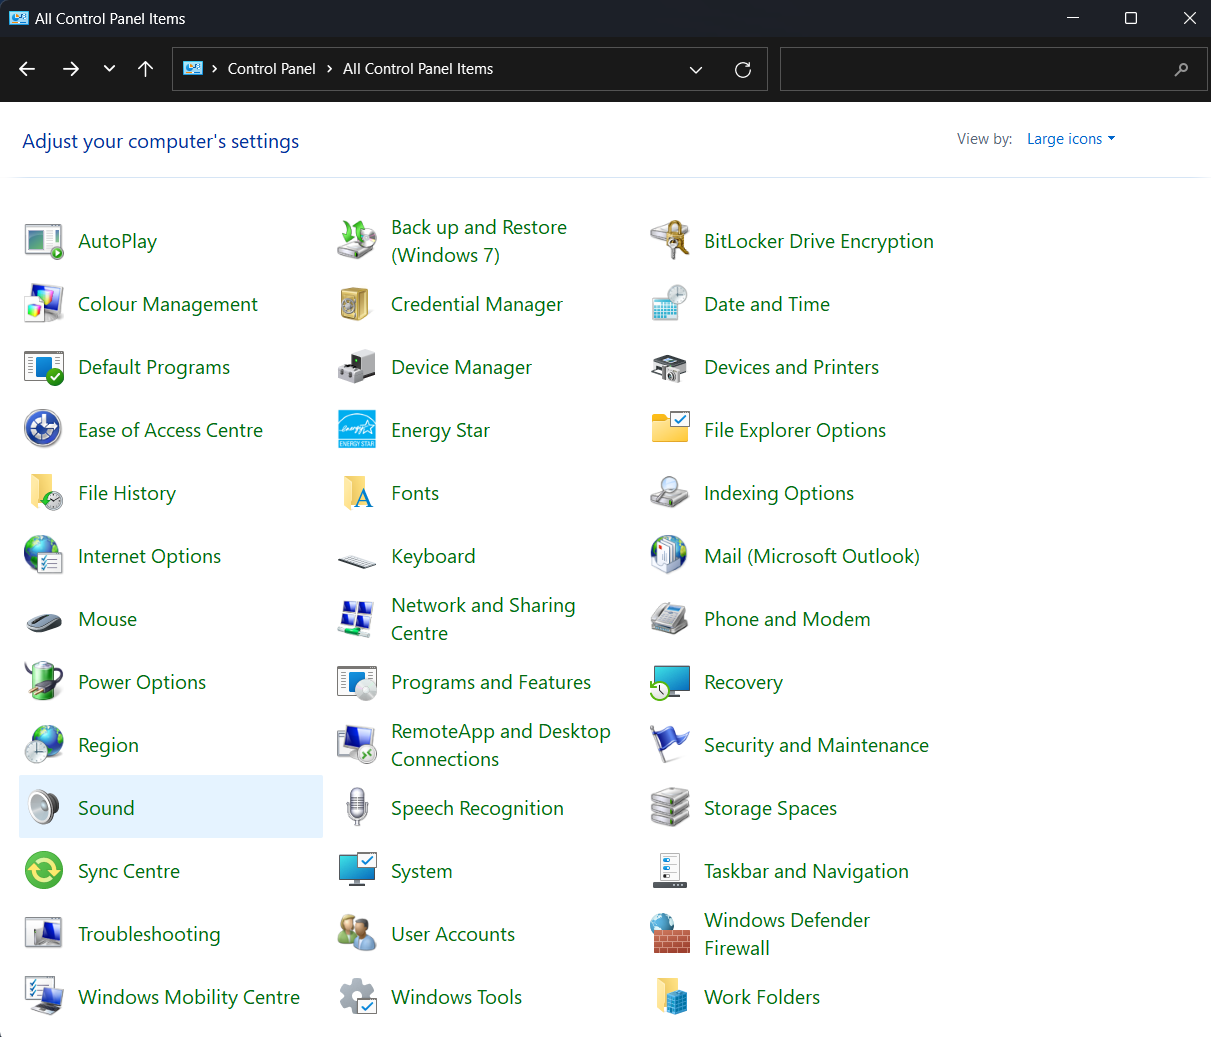Open the Windows Defender Firewall brick icon
This screenshot has height=1037, width=1211.
(x=669, y=934)
